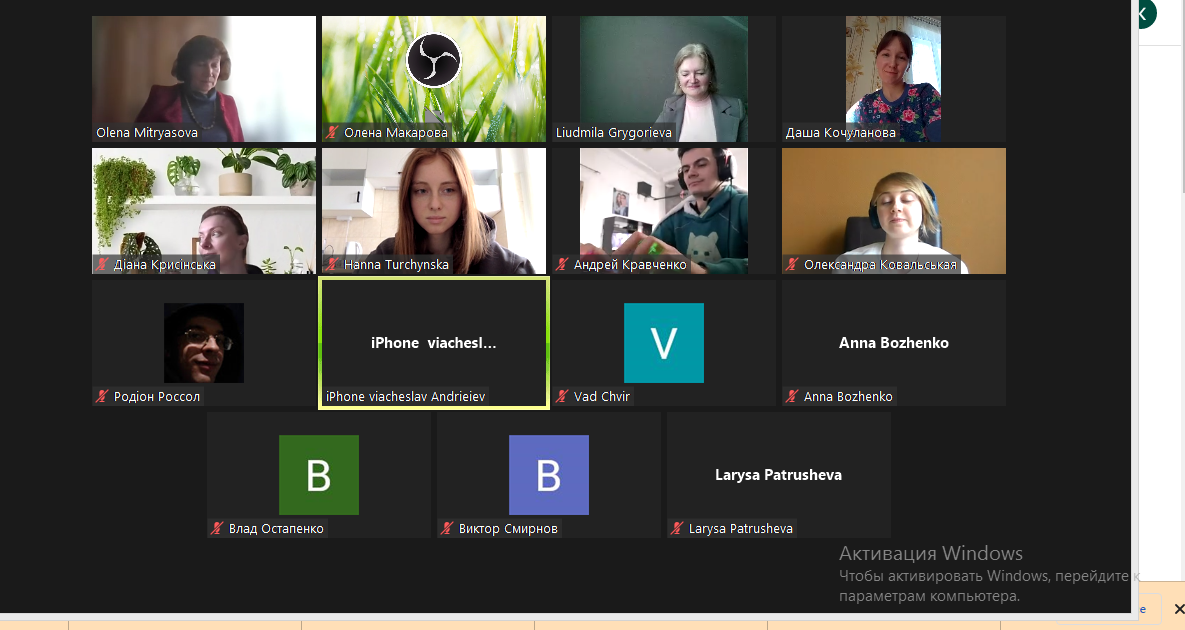The image size is (1185, 630).
Task: Select the 'Діана Крисінська' name label
Action: tap(165, 265)
